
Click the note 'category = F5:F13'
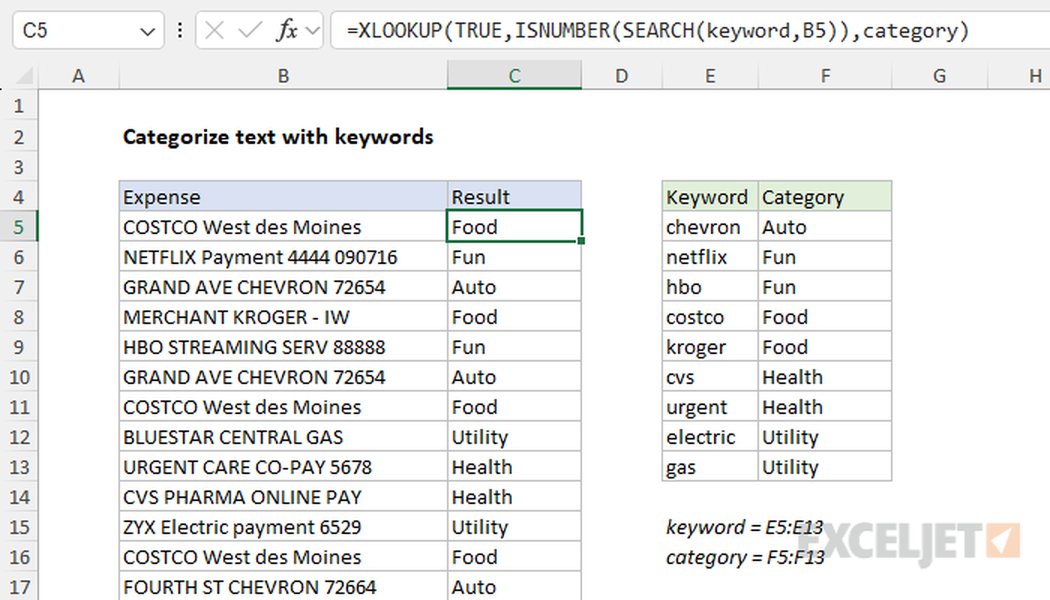[745, 557]
